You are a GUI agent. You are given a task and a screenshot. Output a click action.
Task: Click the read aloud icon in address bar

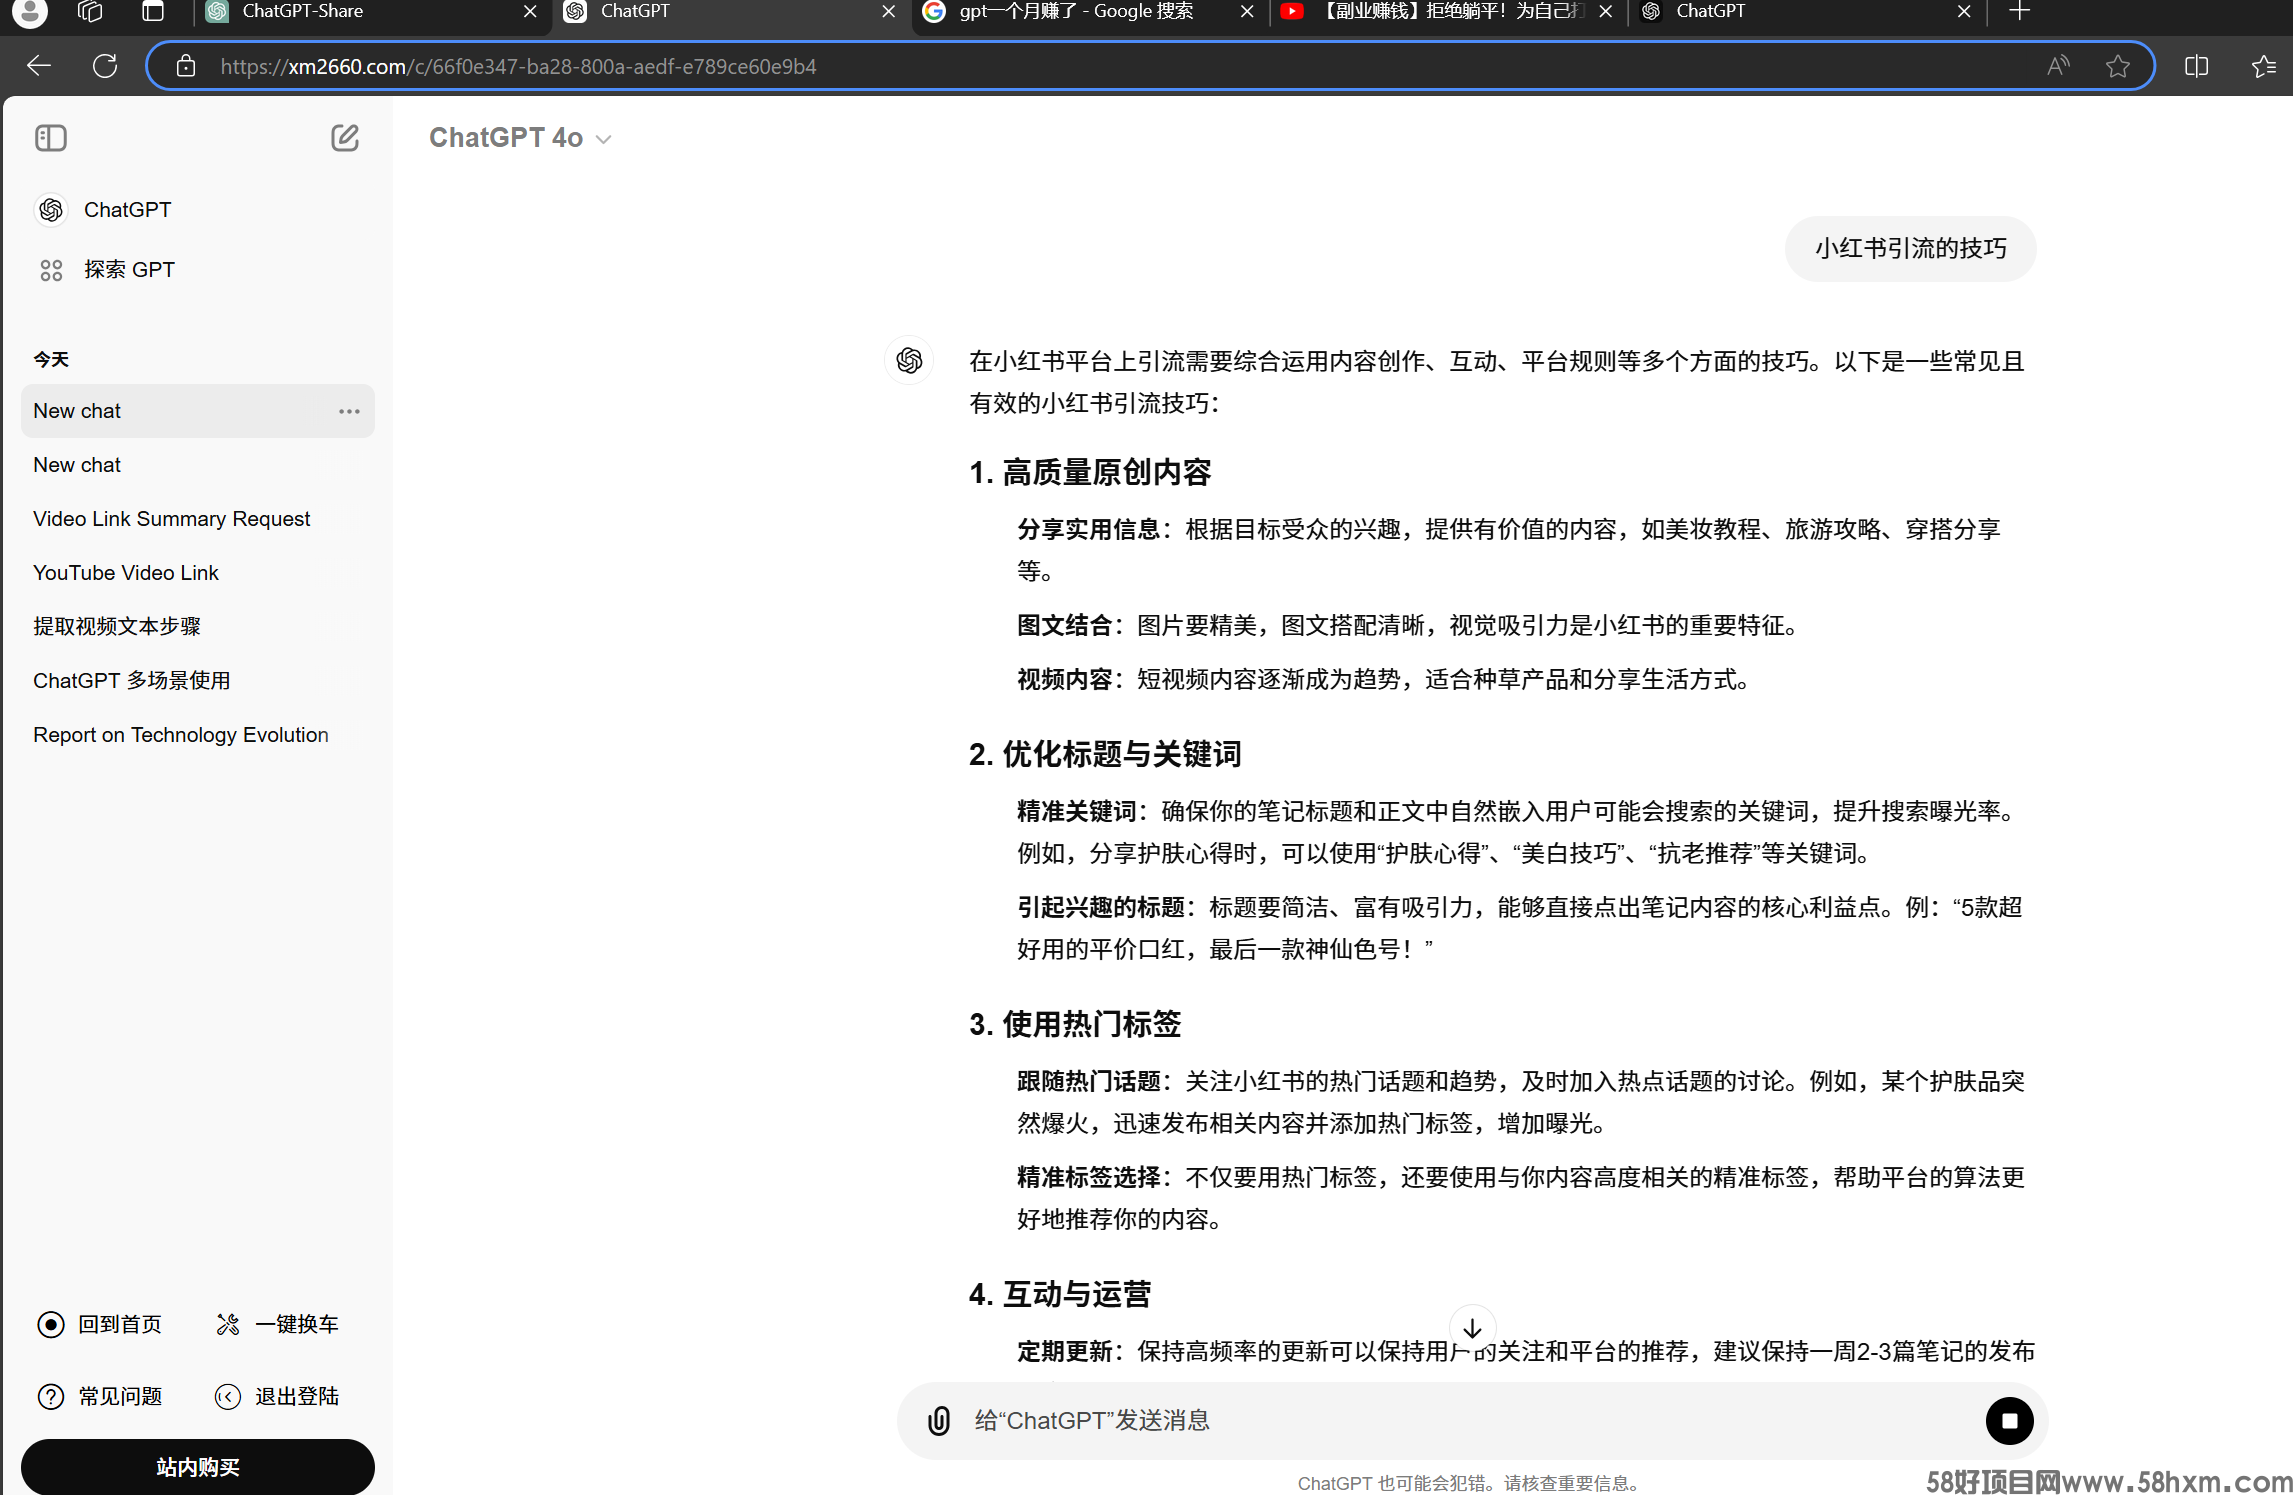tap(2058, 66)
